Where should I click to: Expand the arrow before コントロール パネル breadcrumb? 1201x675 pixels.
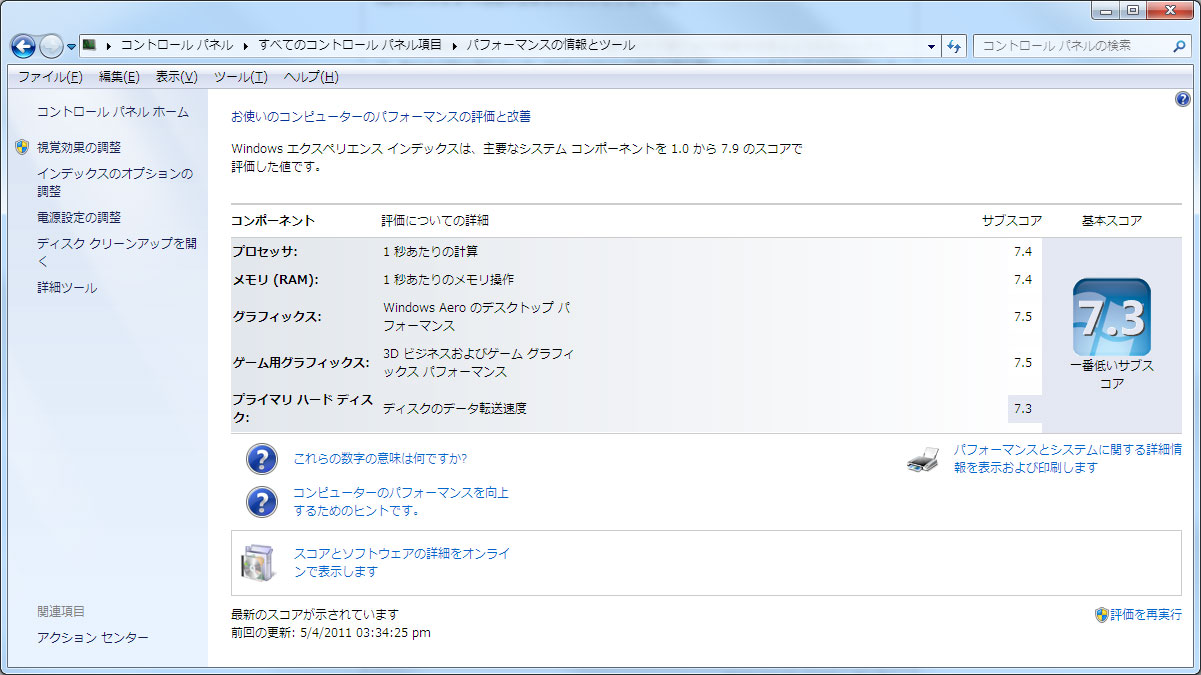108,45
